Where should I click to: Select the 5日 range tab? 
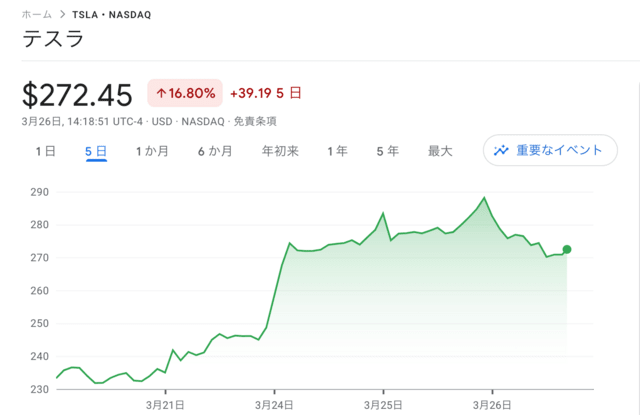96,151
